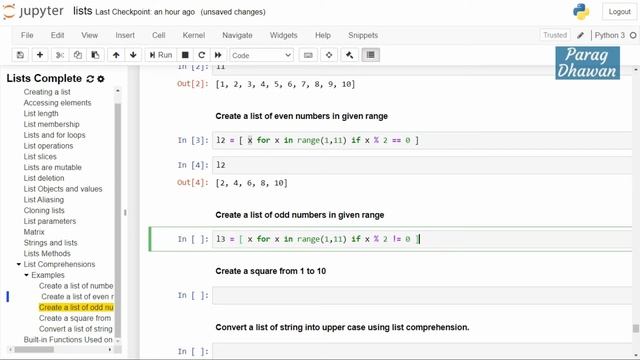Insert a cell below with plus icon

click(40, 55)
